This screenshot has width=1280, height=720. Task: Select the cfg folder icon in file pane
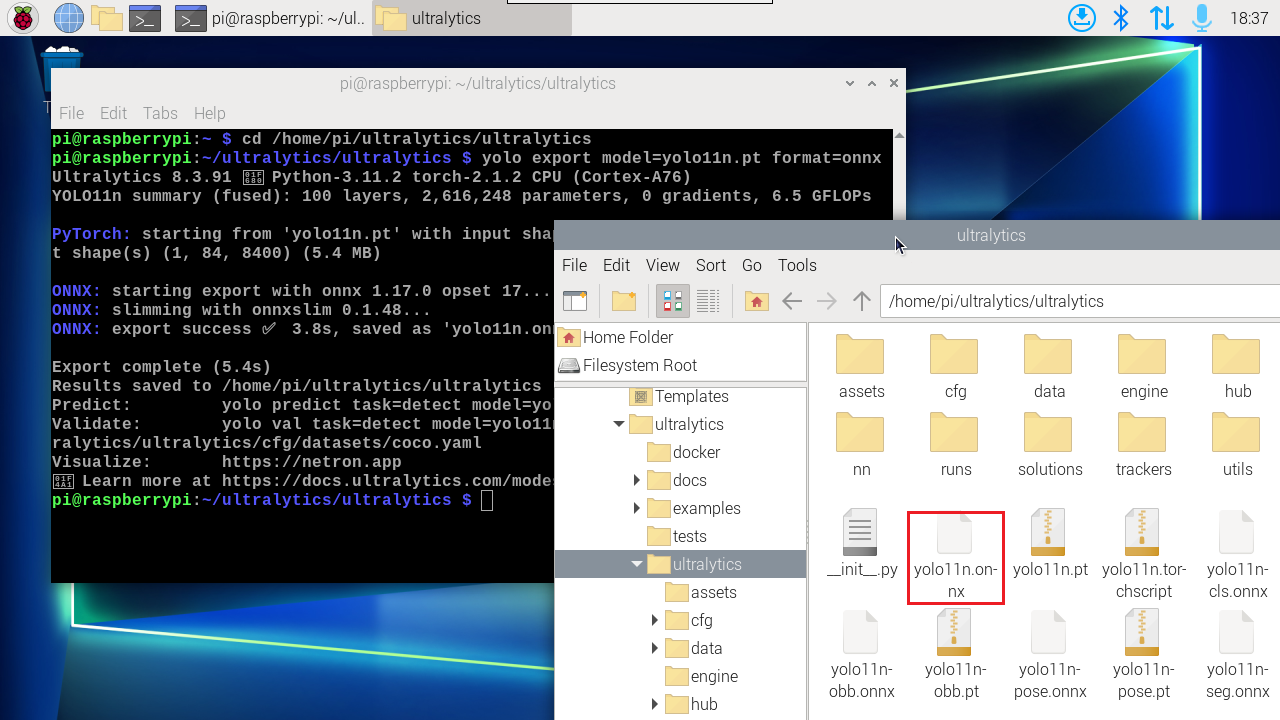coord(955,367)
